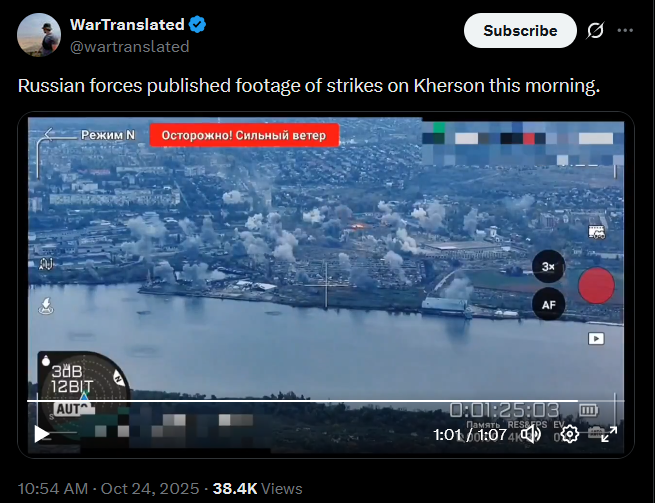This screenshot has width=655, height=503.
Task: Open the 10:54 AM Oct 24, 2025 timestamp
Action: pyautogui.click(x=108, y=488)
